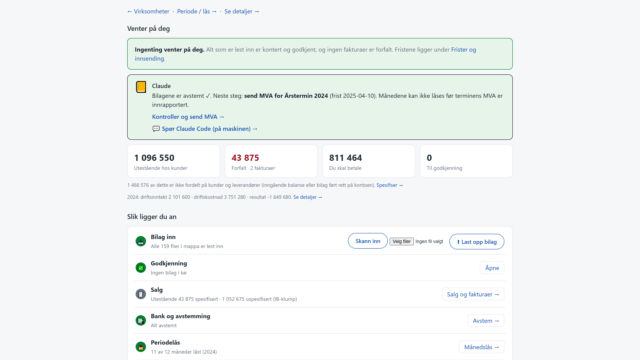Select the 'Alt avstemt' status text

[x=164, y=326]
